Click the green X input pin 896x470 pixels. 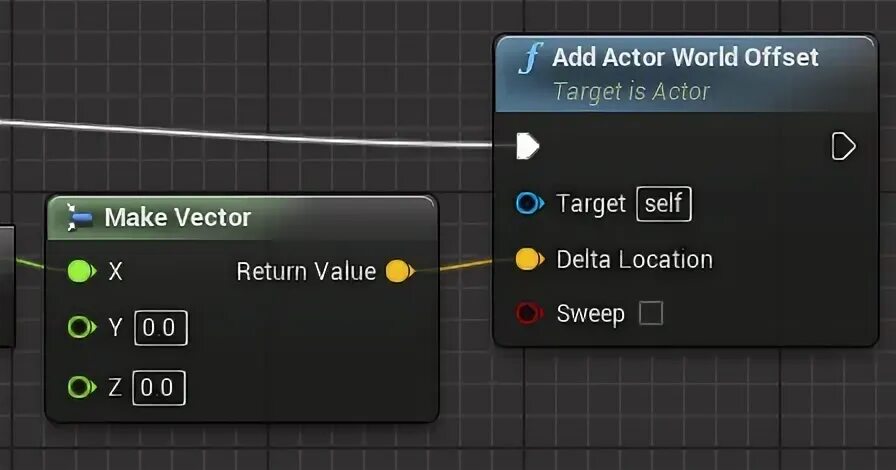(x=82, y=271)
